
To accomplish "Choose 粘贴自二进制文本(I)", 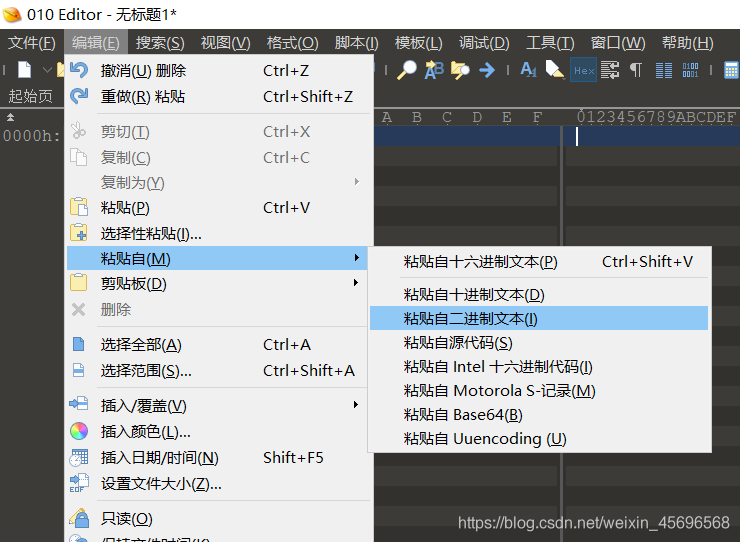I will (539, 319).
